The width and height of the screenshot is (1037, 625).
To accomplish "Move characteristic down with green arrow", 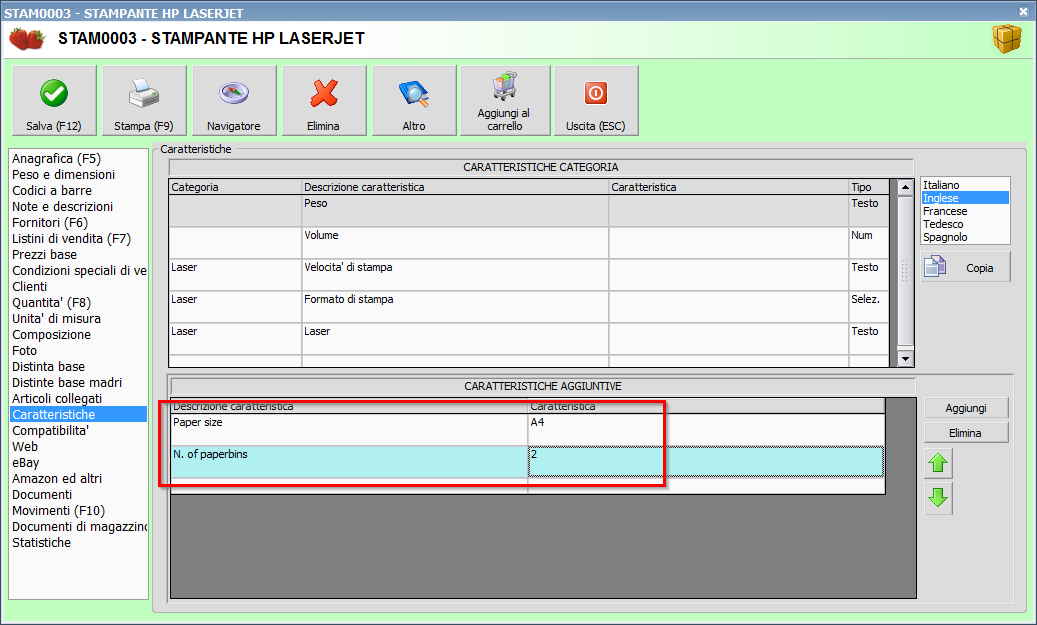I will click(938, 498).
